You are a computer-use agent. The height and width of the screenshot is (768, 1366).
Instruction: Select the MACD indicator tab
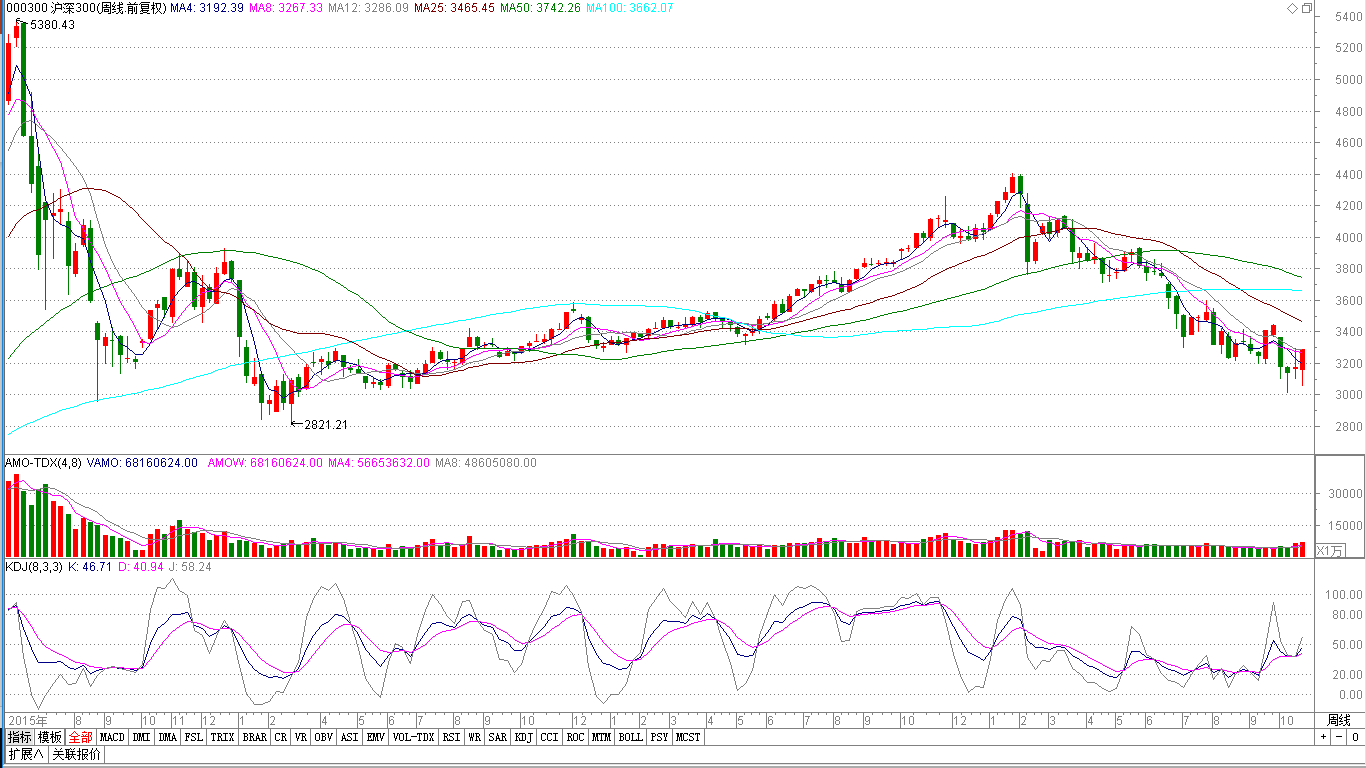point(112,737)
